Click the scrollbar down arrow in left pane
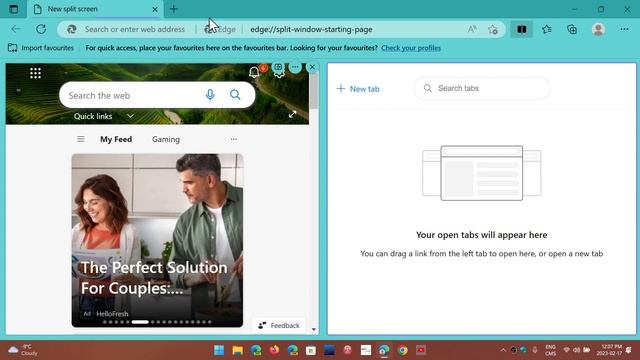640x360 pixels. [313, 329]
